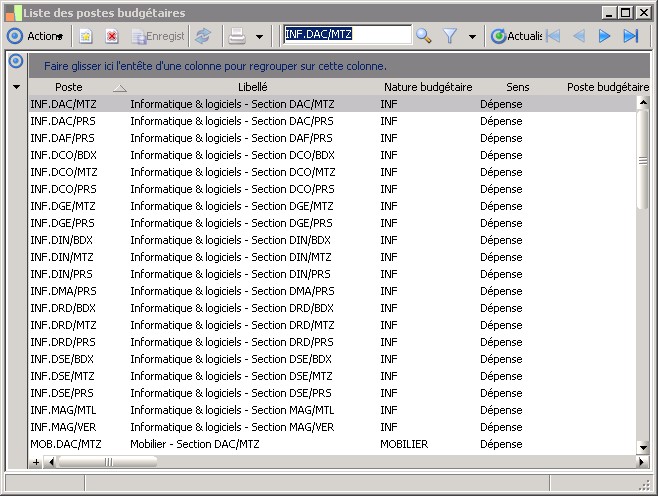Click the new record icon in toolbar
658x496 pixels.
(x=86, y=36)
